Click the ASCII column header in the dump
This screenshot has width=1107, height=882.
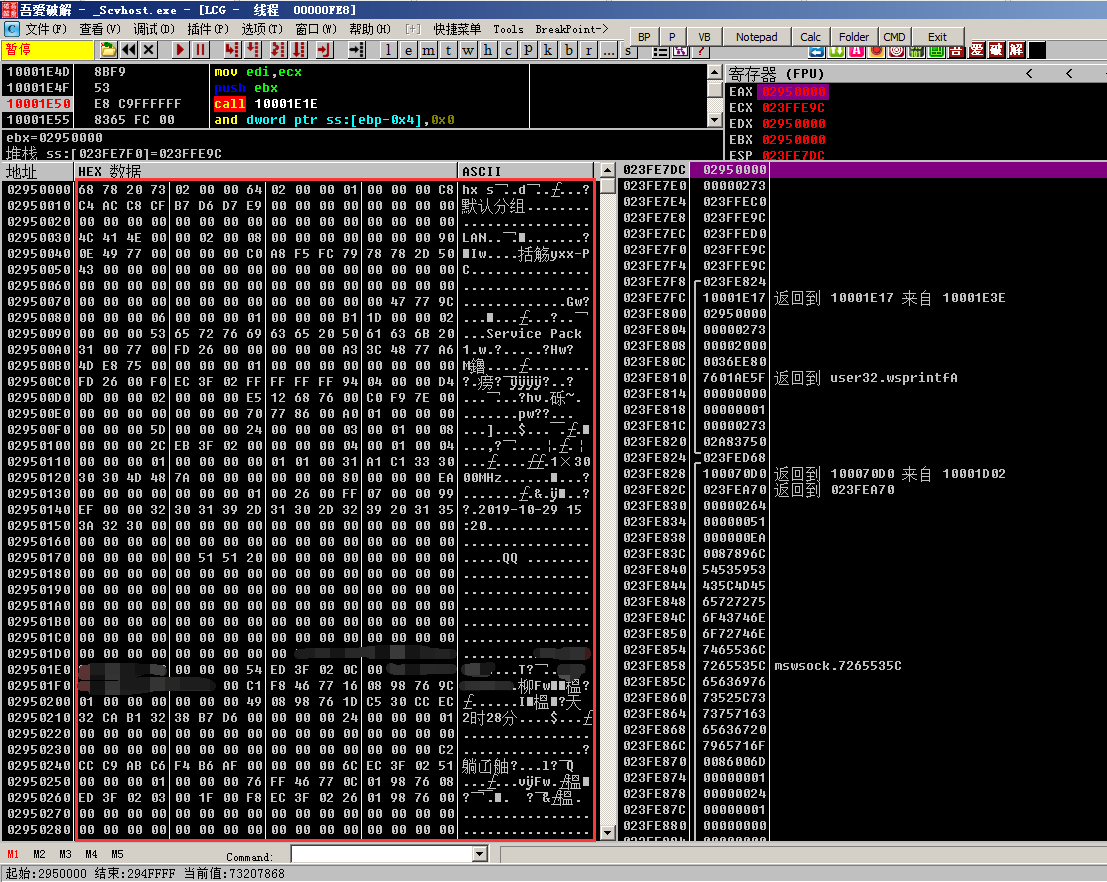pos(525,172)
